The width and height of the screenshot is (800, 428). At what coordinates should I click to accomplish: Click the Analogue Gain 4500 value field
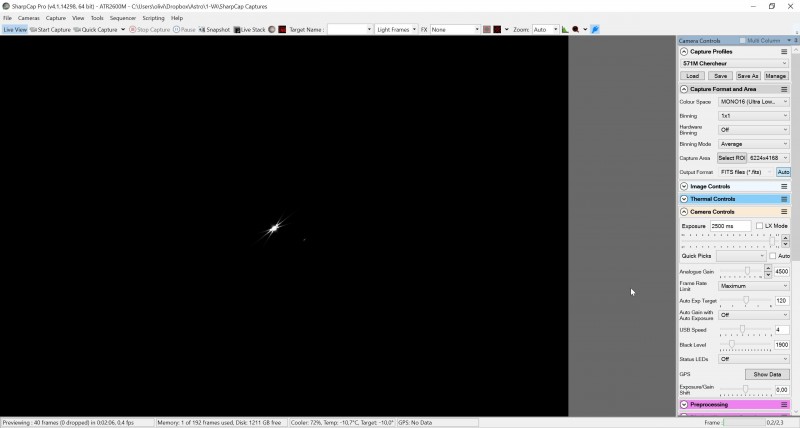(x=782, y=272)
